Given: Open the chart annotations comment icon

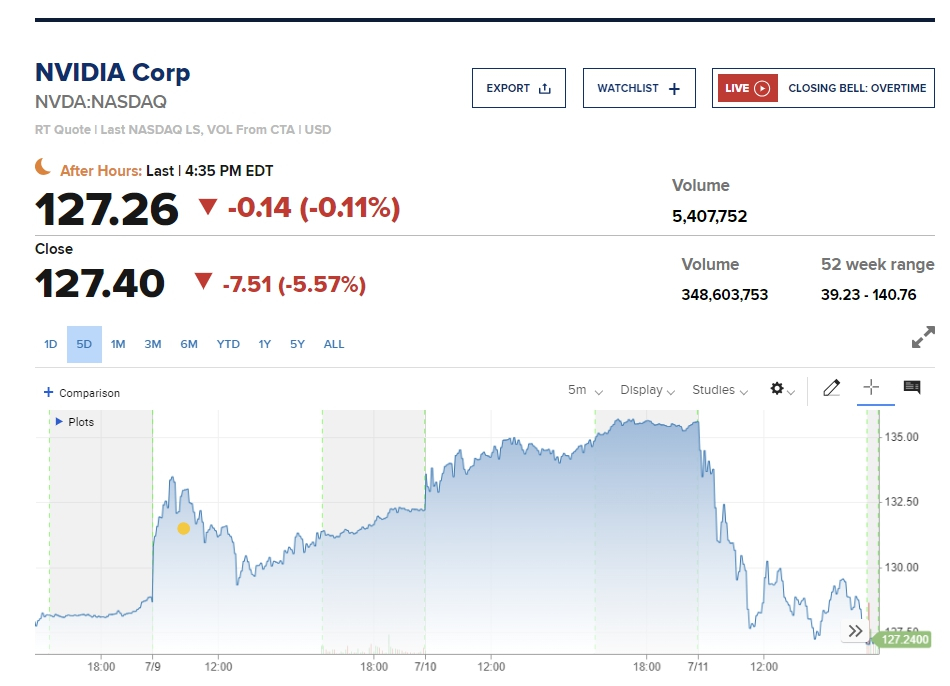Looking at the screenshot, I should point(912,388).
